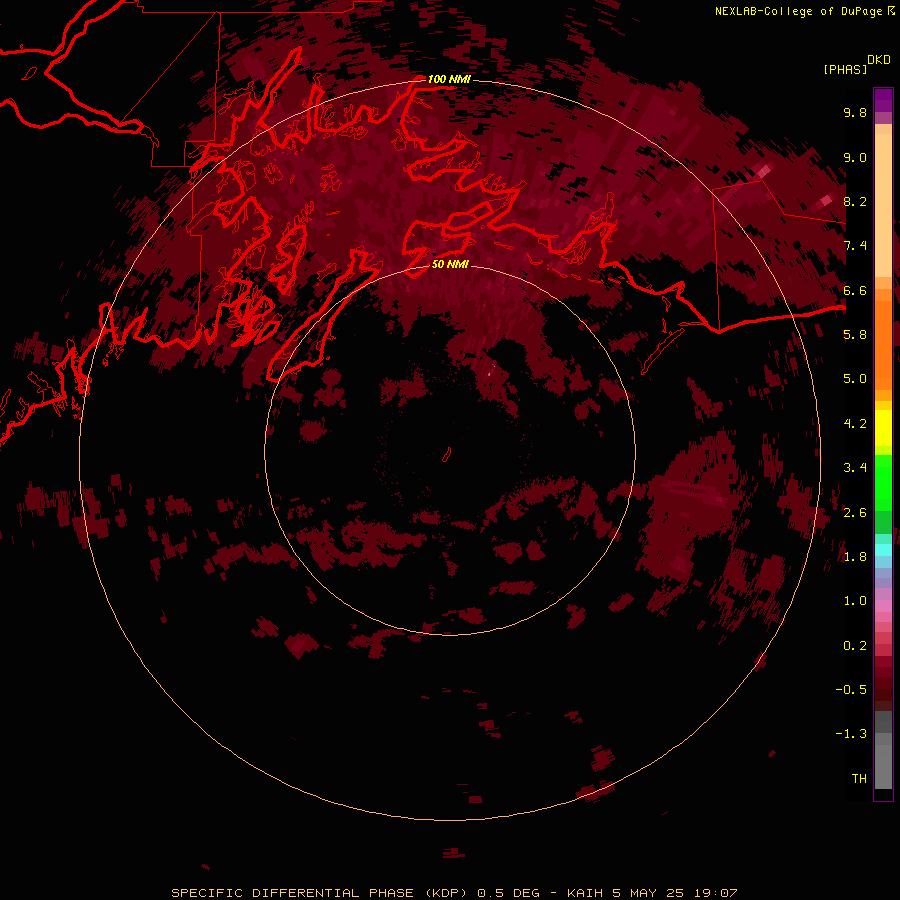Click the 9.8 value on the color scale
Viewport: 900px width, 900px height.
855,112
